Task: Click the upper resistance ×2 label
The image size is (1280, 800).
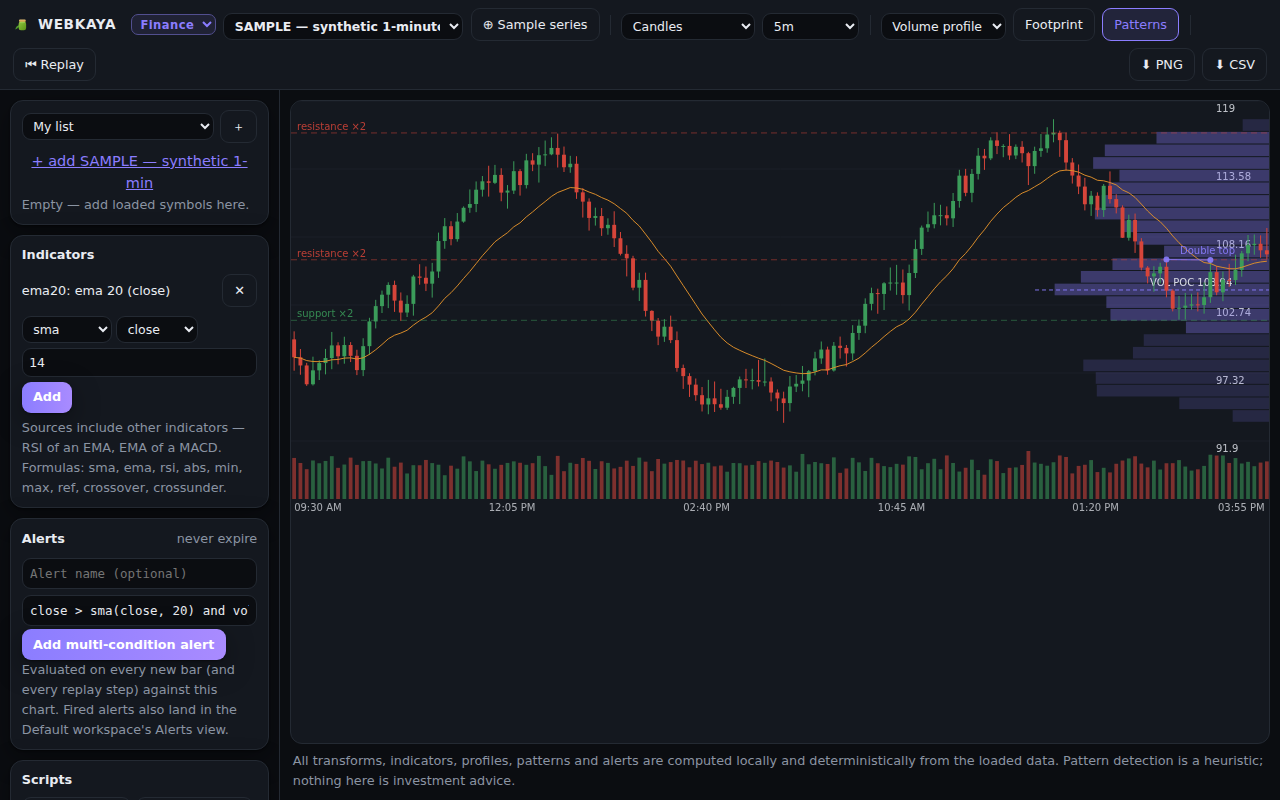Action: point(331,127)
